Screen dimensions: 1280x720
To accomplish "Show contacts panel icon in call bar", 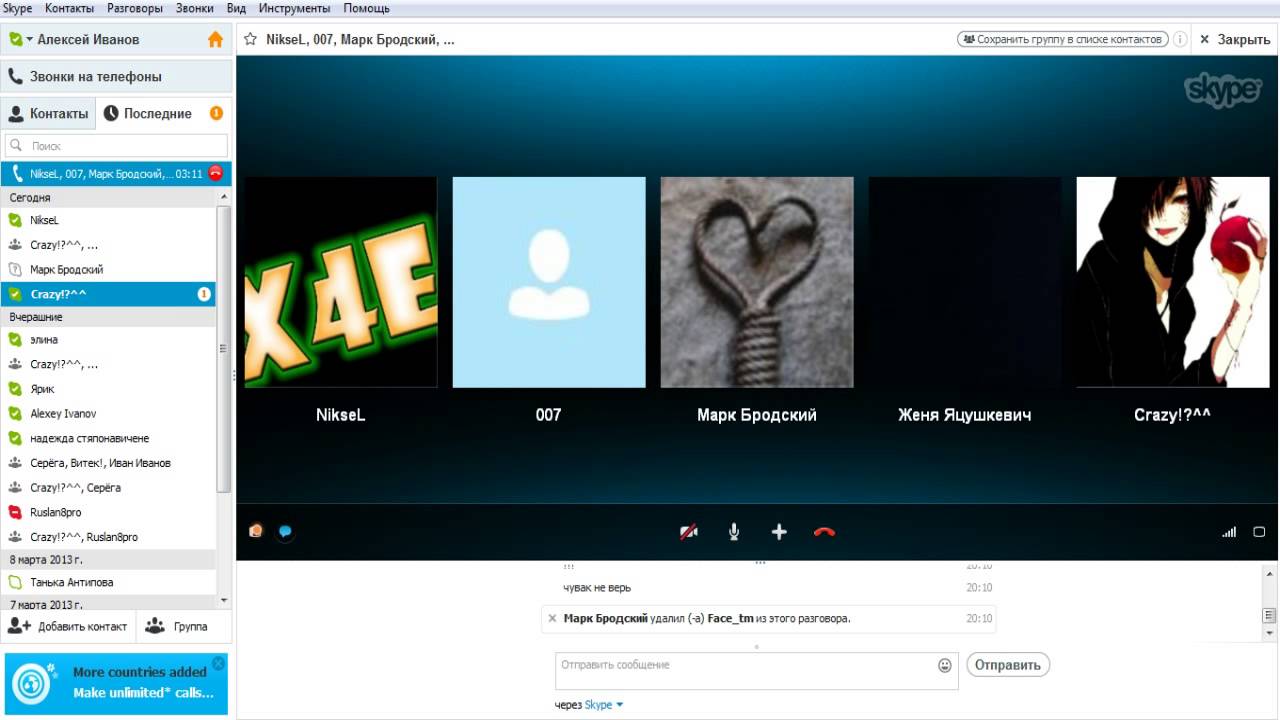I will 256,531.
